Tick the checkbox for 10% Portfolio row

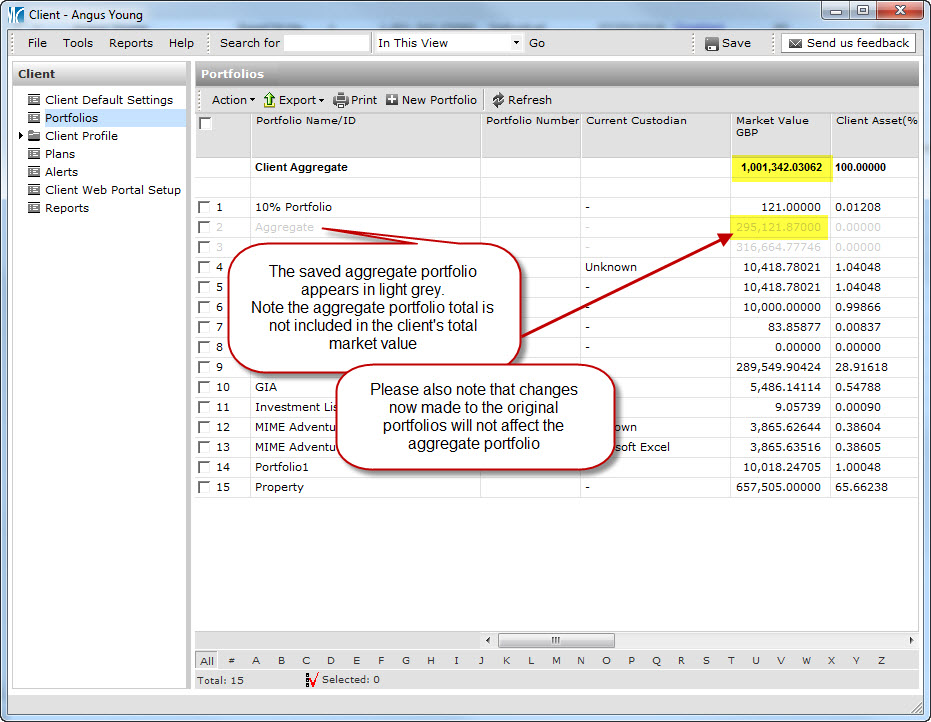(204, 207)
